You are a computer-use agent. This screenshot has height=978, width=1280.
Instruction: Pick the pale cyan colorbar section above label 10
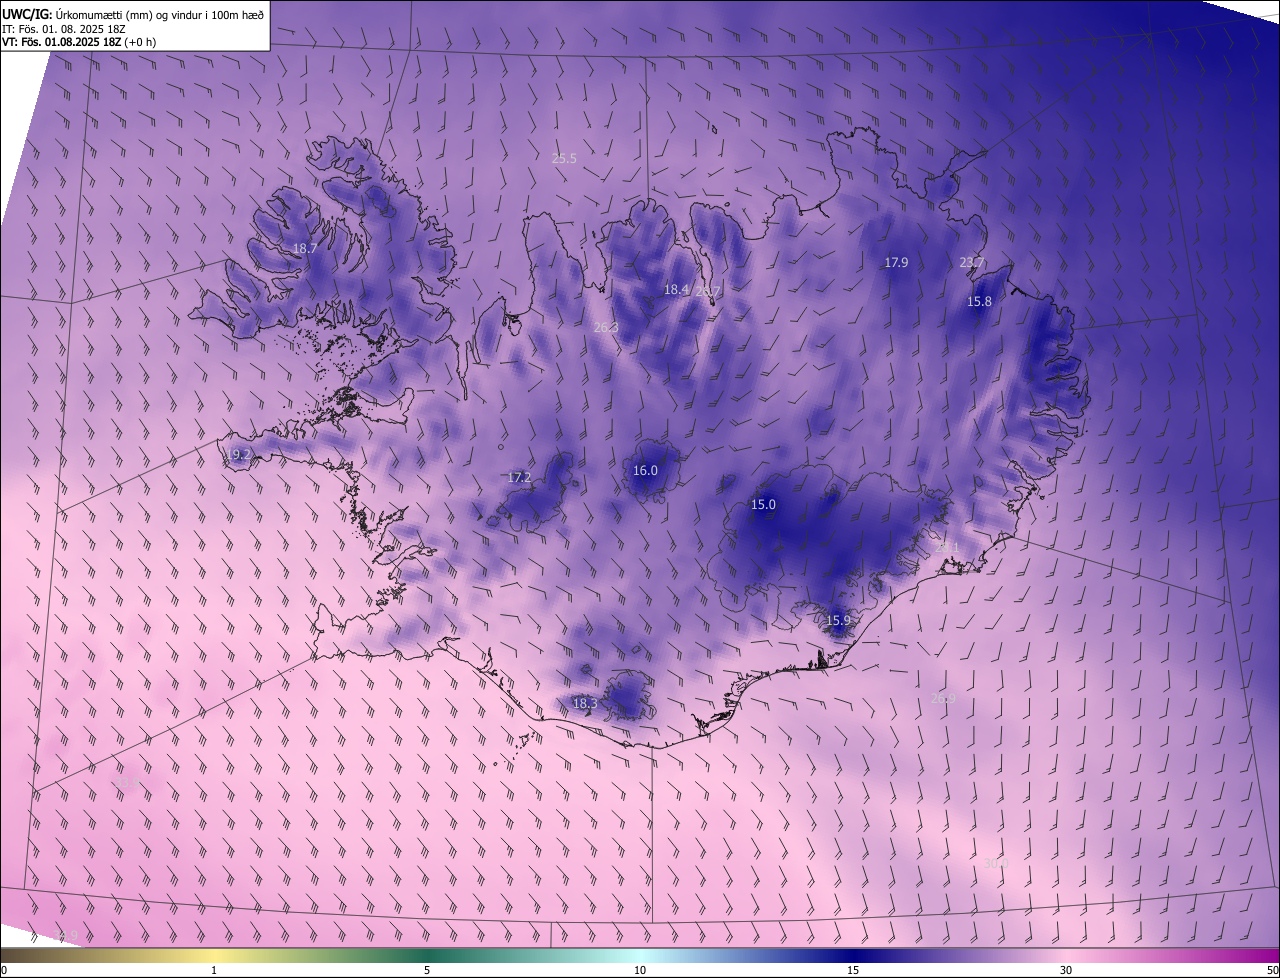pos(640,955)
